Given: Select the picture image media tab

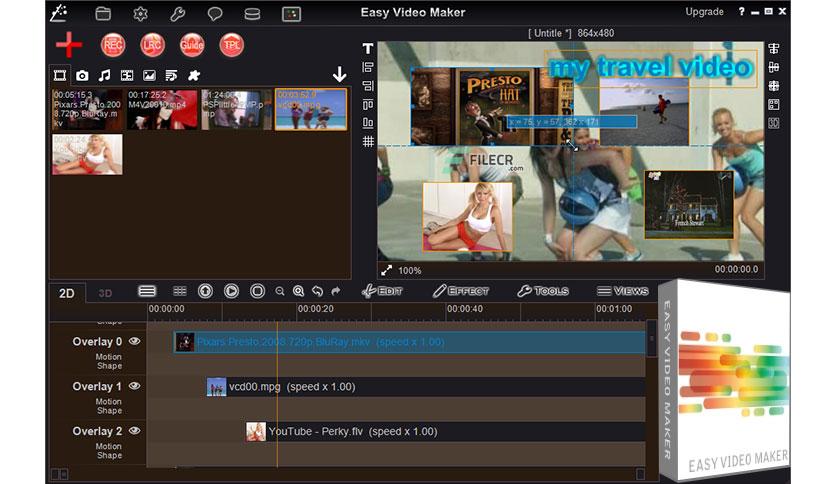Looking at the screenshot, I should [149, 76].
